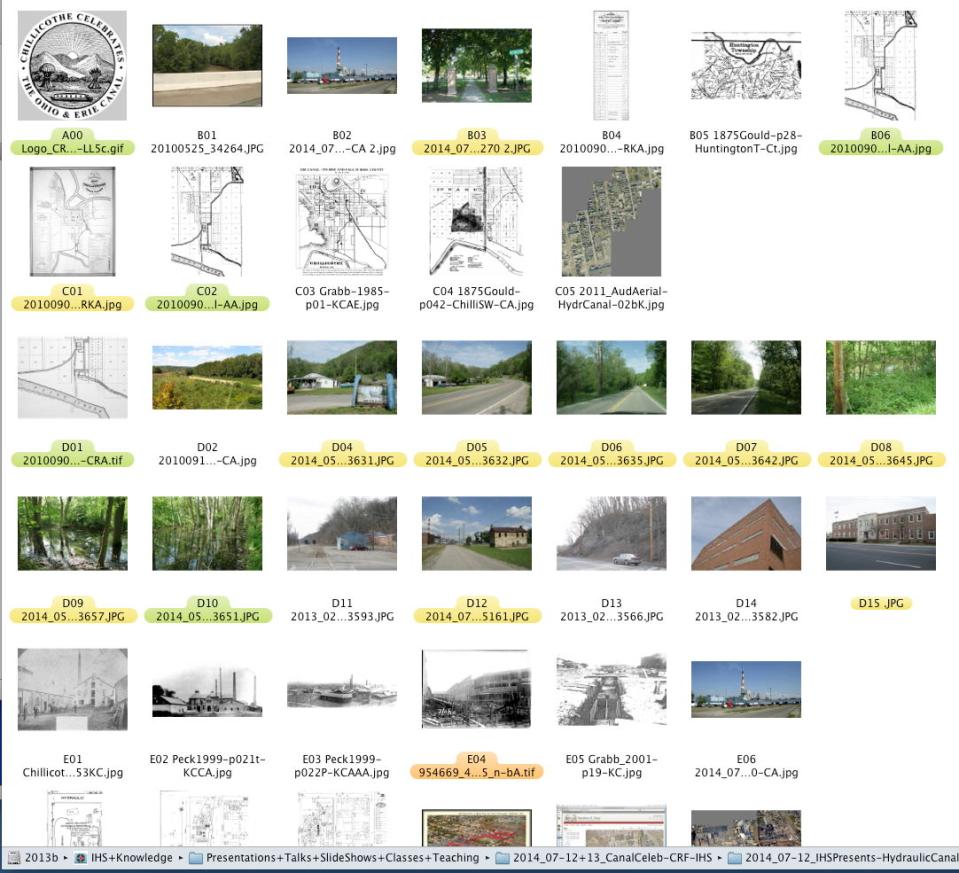Select the D13 hillside with car photo
The width and height of the screenshot is (959, 873).
pos(611,533)
